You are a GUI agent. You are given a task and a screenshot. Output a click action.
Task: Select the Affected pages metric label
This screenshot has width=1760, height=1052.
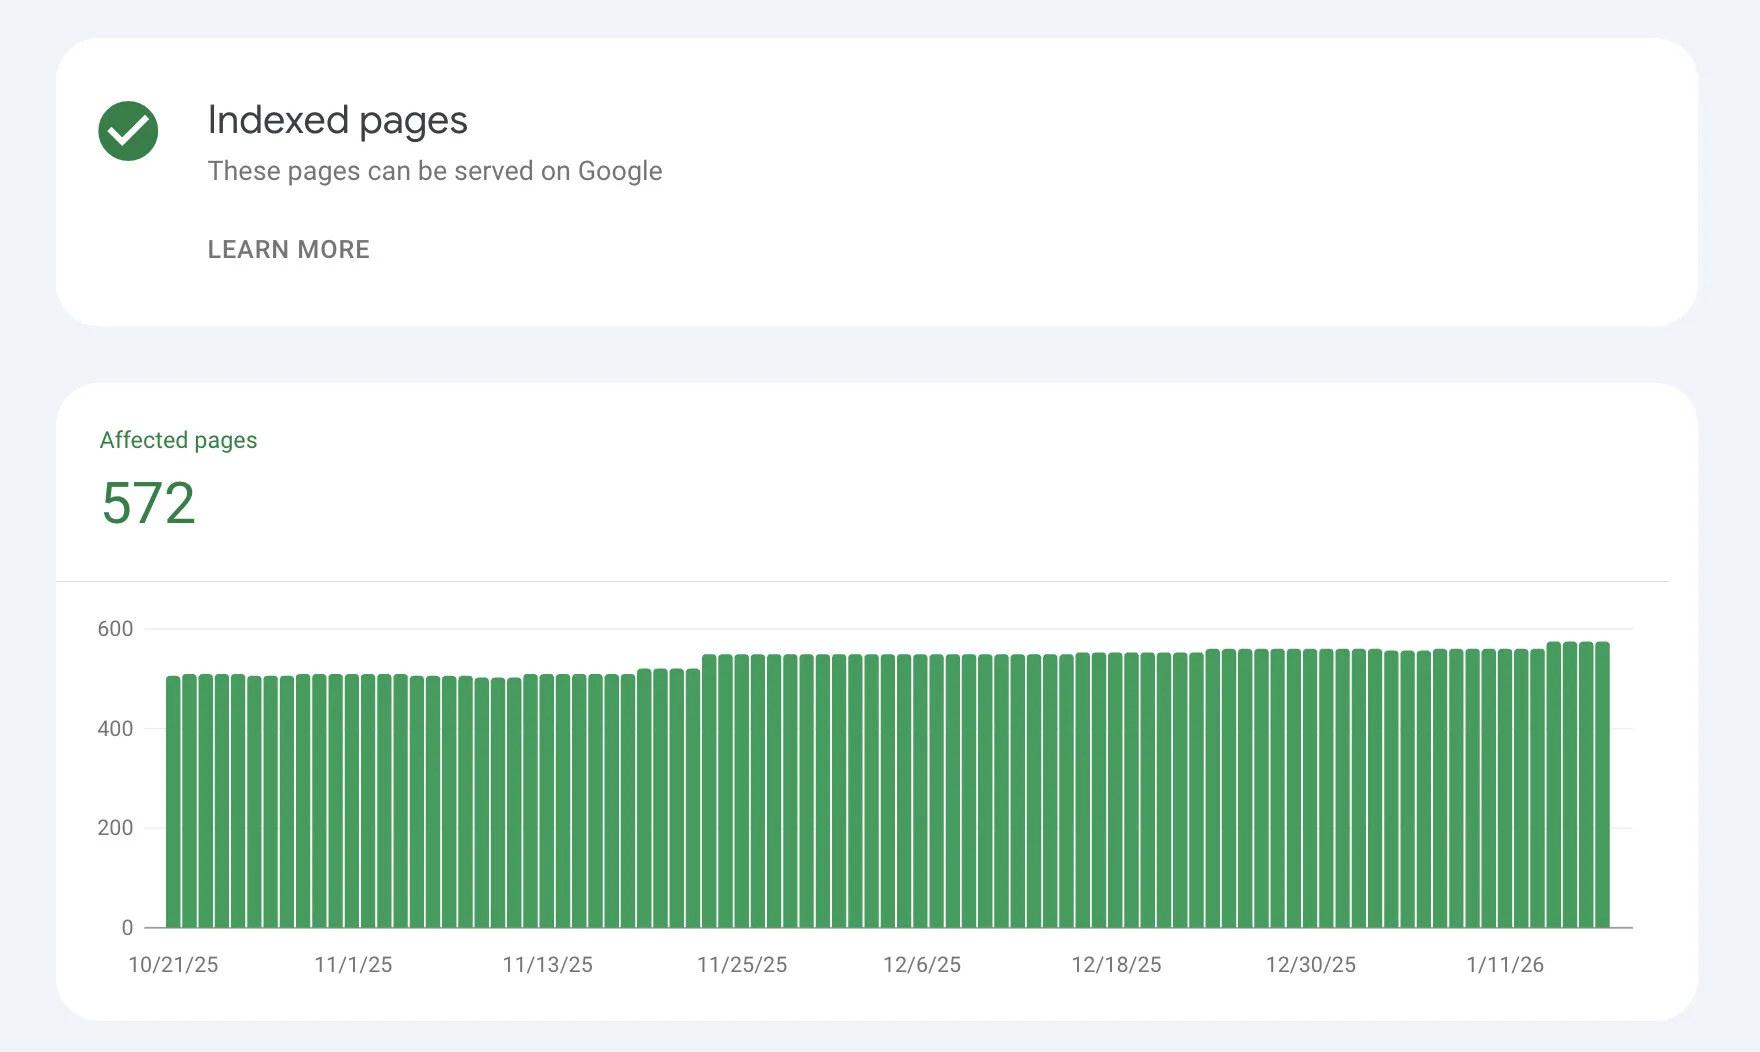[178, 440]
